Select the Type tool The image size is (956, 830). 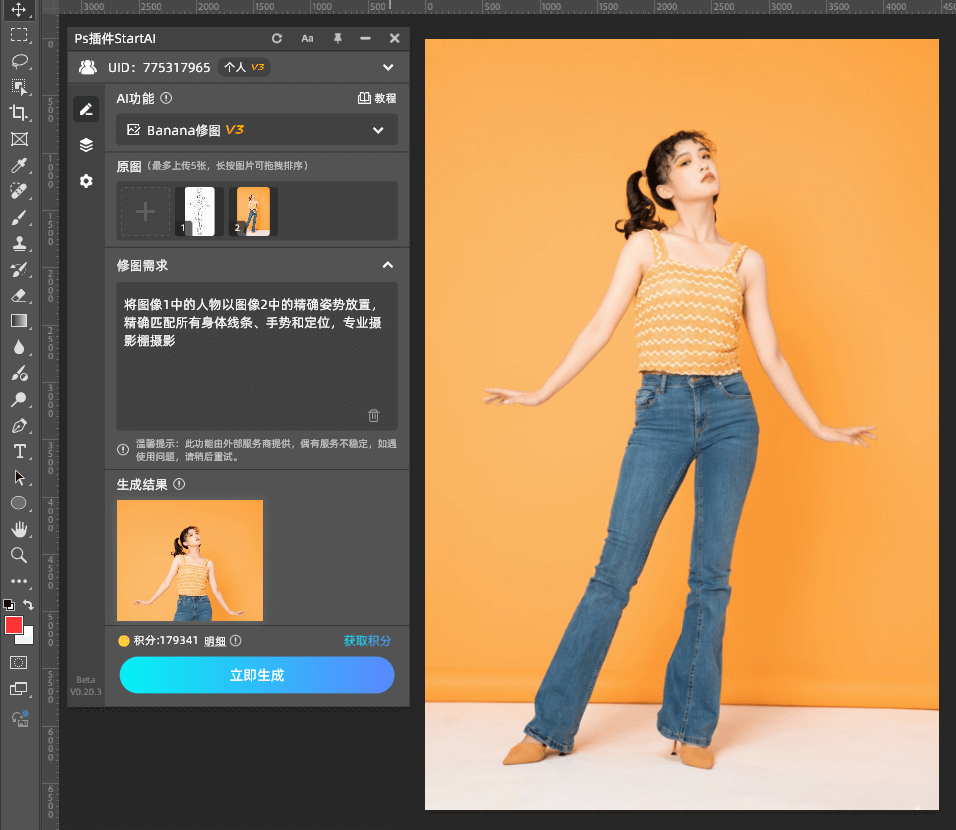point(19,451)
